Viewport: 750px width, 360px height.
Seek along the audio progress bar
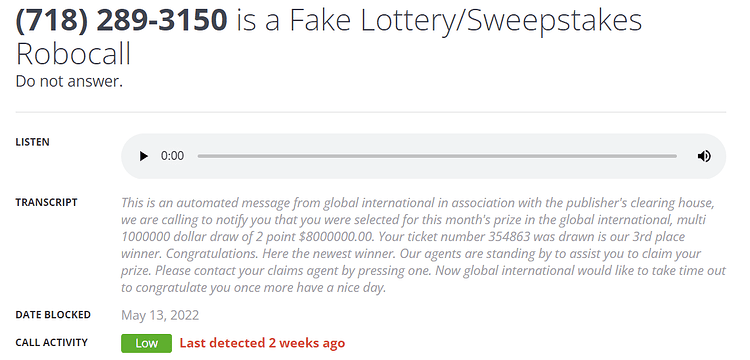point(437,156)
